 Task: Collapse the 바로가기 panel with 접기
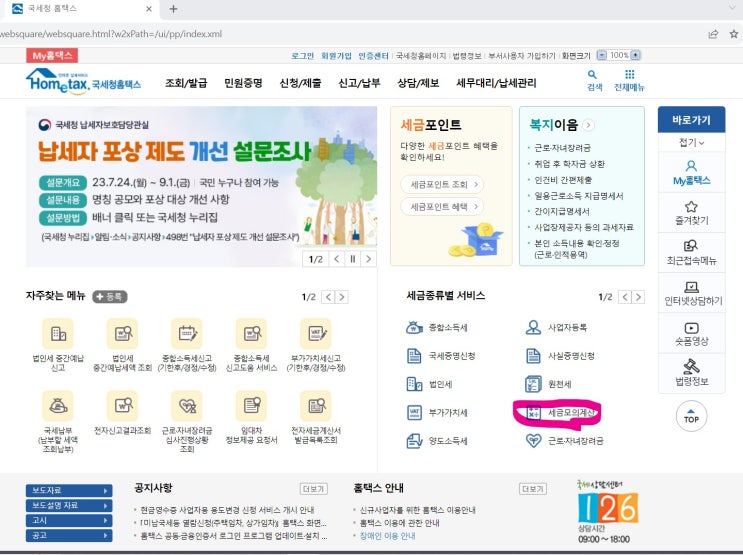tap(691, 142)
